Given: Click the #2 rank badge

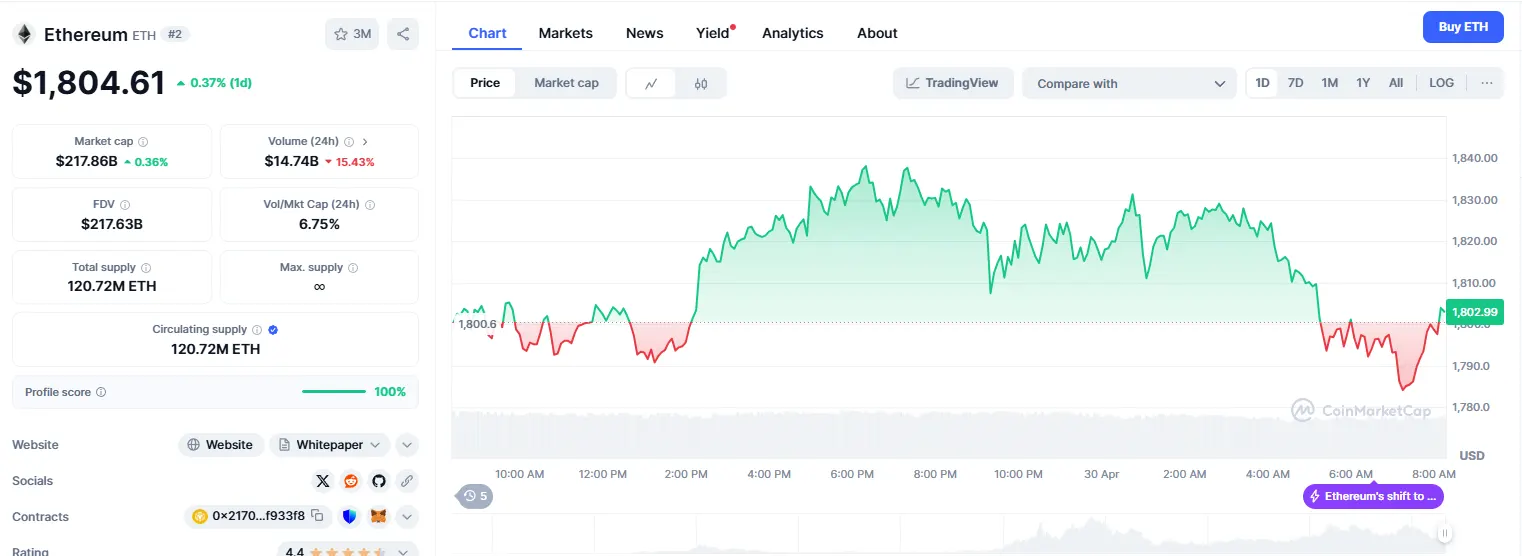Looking at the screenshot, I should (x=175, y=34).
